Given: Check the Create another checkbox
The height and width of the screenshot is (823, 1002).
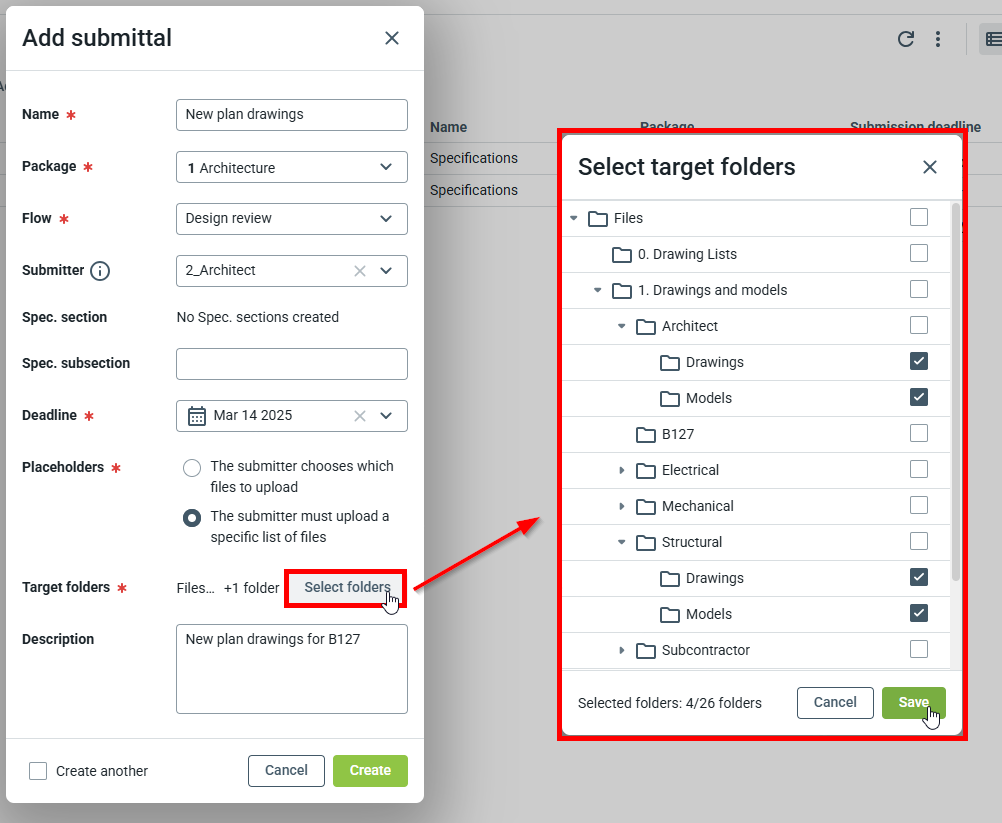Looking at the screenshot, I should point(38,771).
